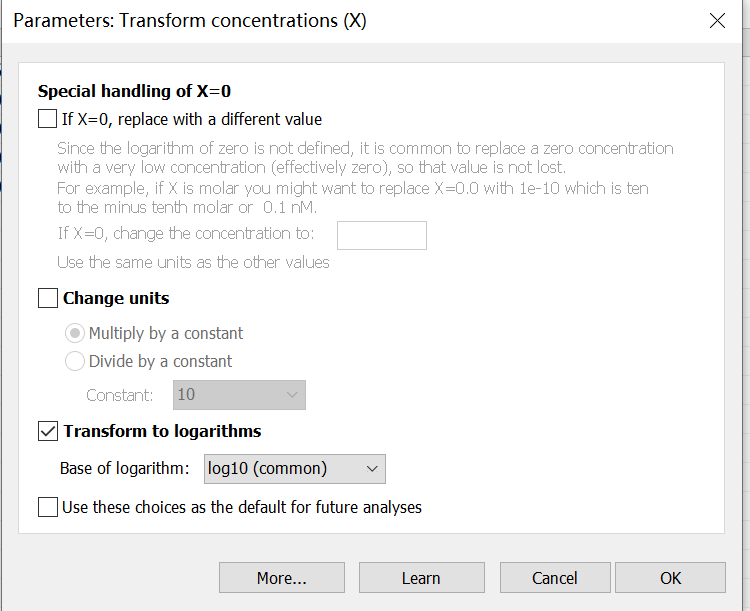Viewport: 750px width, 611px height.
Task: Check the Change units checkbox
Action: tap(48, 298)
